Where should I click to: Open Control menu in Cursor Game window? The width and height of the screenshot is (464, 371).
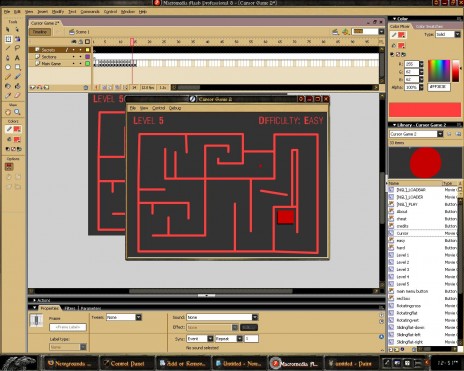[159, 108]
